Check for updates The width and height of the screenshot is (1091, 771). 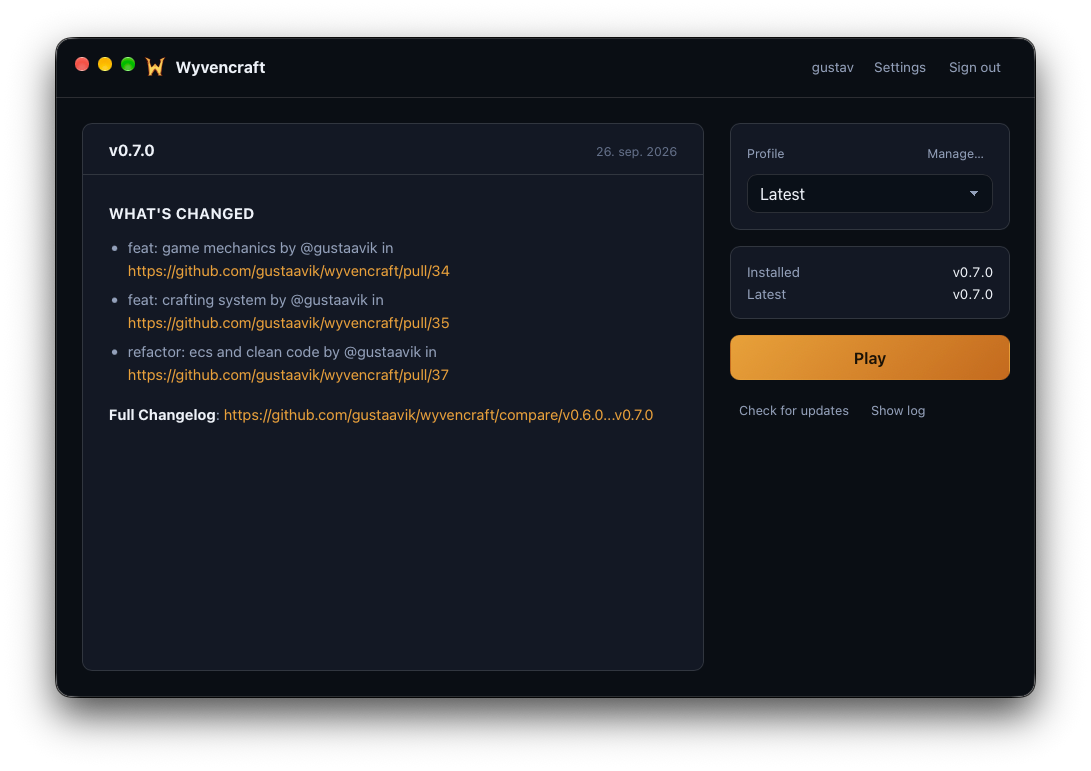tap(793, 411)
